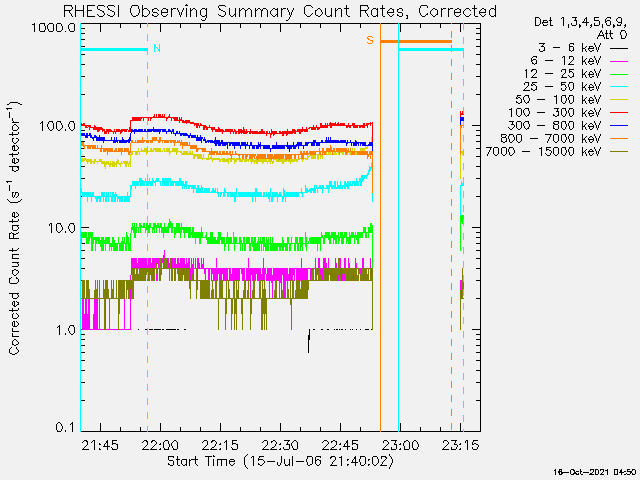Click the solid orange vertical line before 23:00
This screenshot has height=480, width=640.
pyautogui.click(x=380, y=245)
